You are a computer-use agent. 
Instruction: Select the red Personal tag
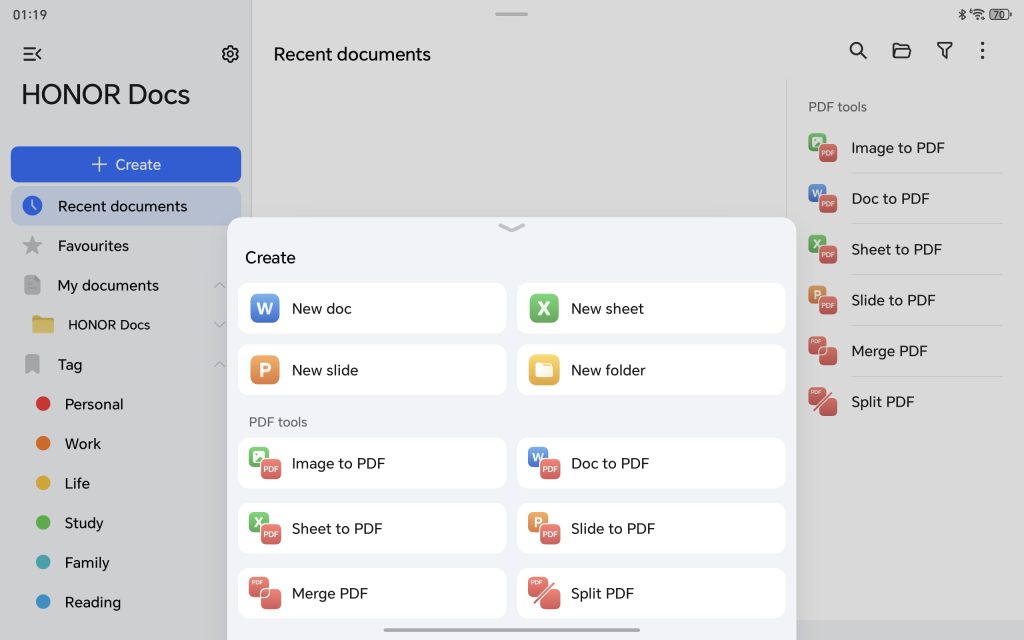(93, 404)
